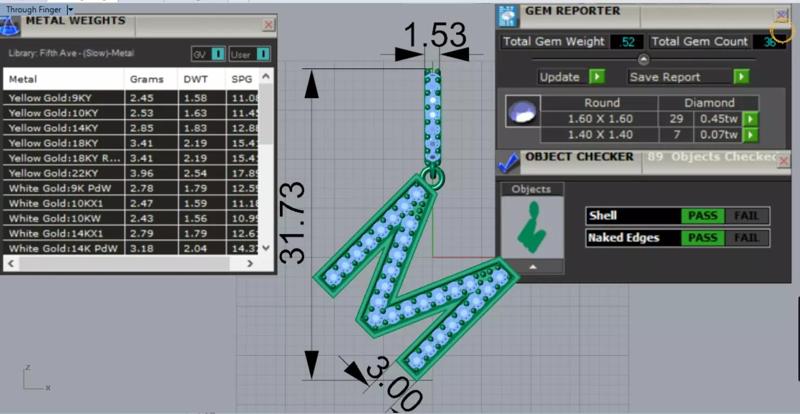Click the Total Gem Weight value field
Screen dimensions: 800x414
(x=628, y=42)
